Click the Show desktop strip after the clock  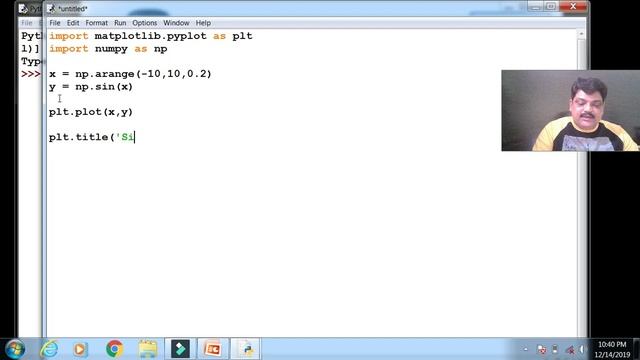click(637, 349)
